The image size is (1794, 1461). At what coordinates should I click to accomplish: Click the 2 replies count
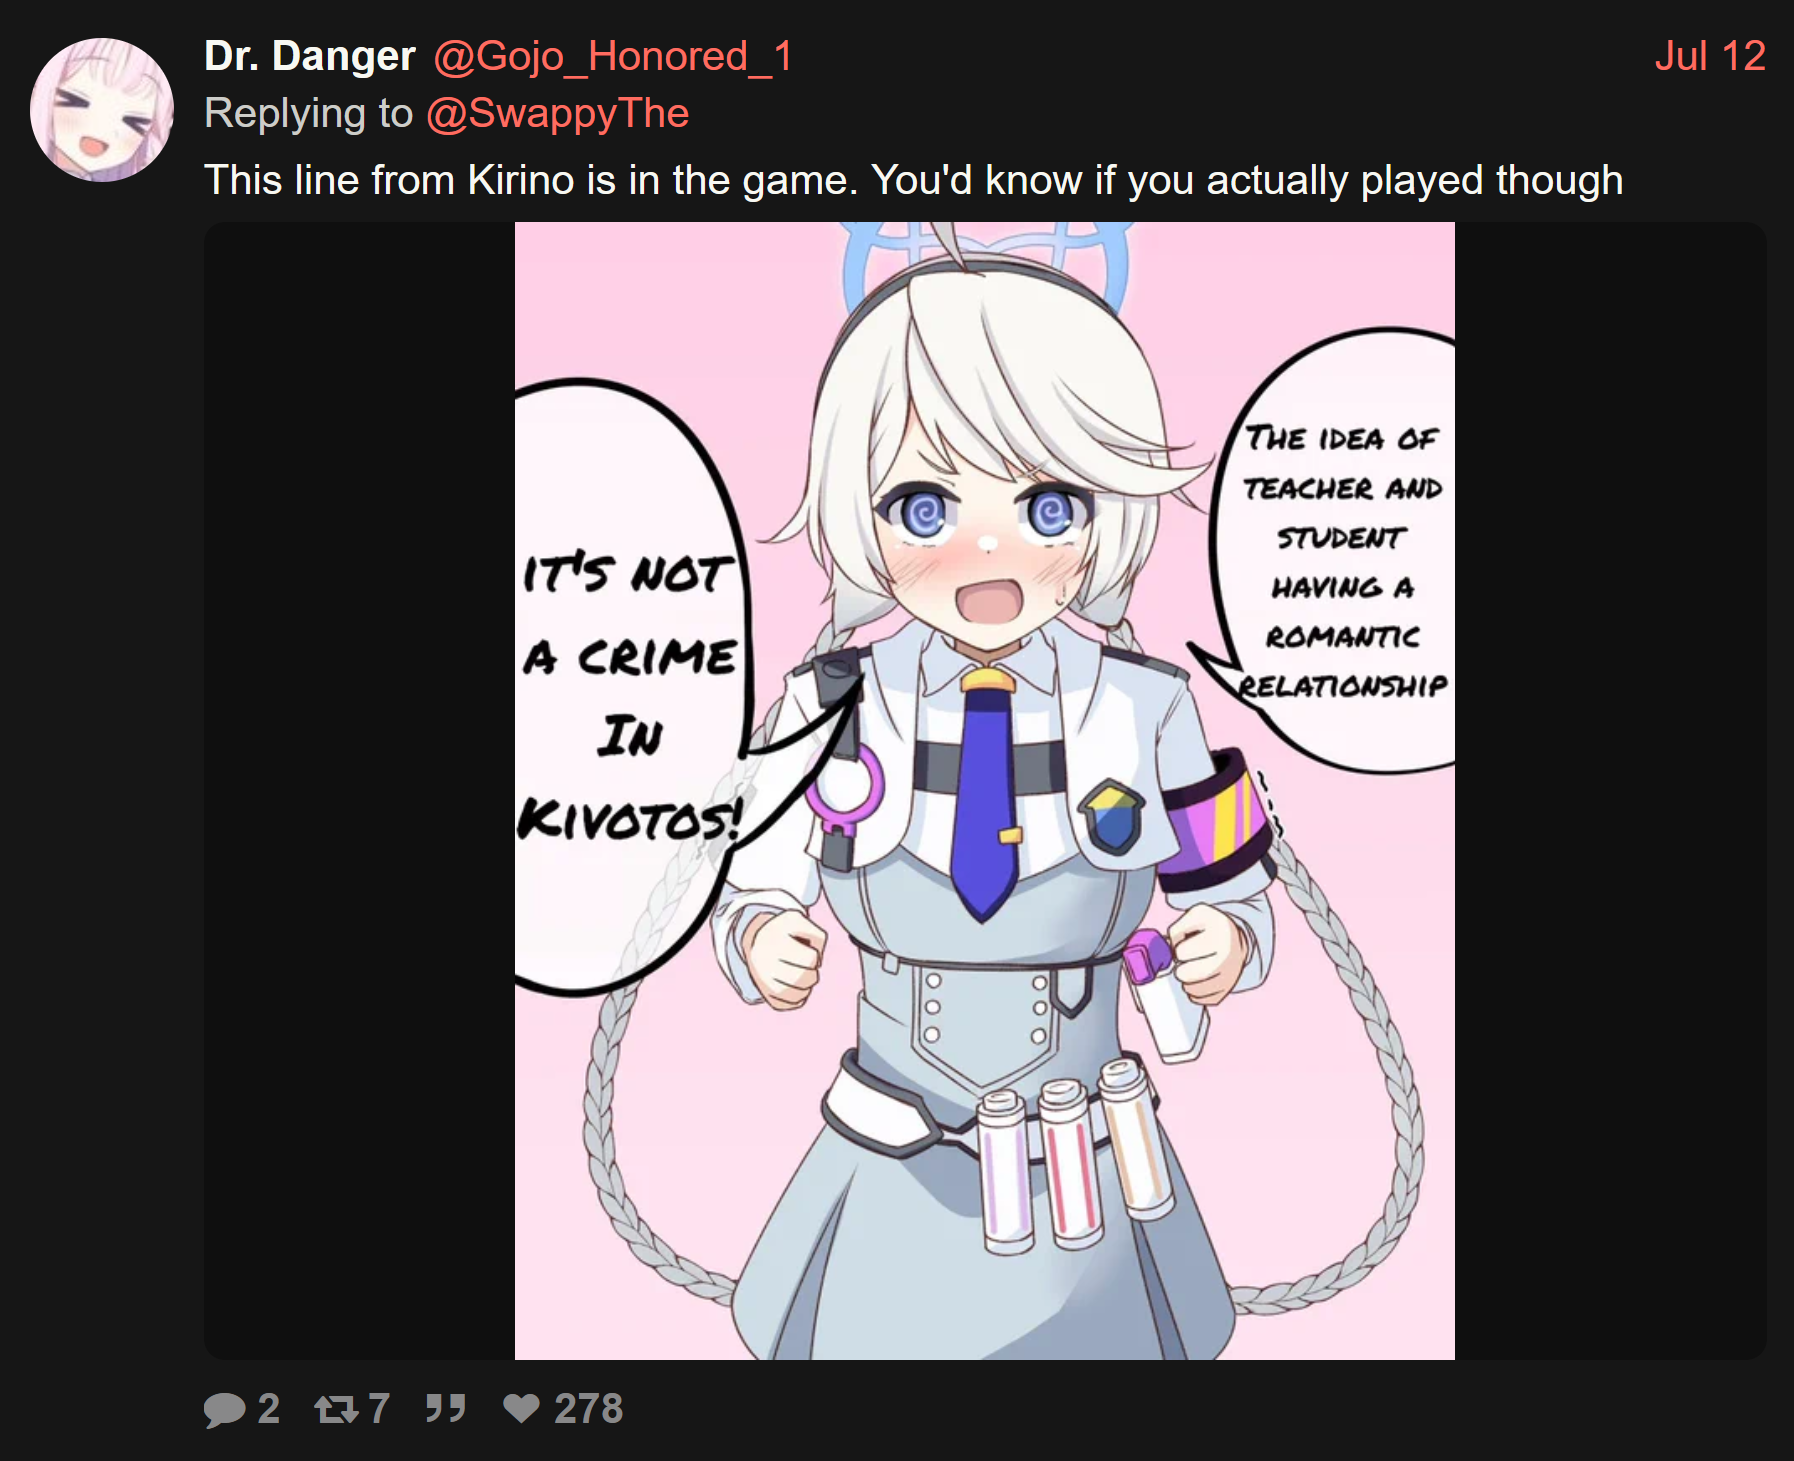[x=268, y=1408]
